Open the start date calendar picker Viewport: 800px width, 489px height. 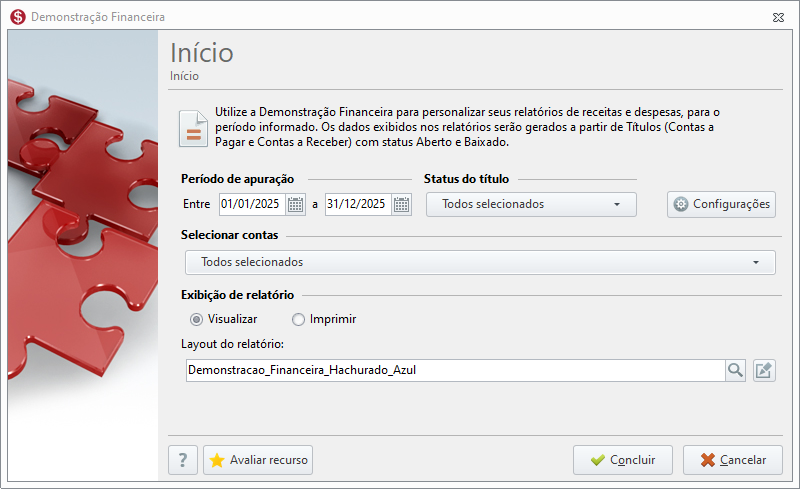tap(296, 204)
